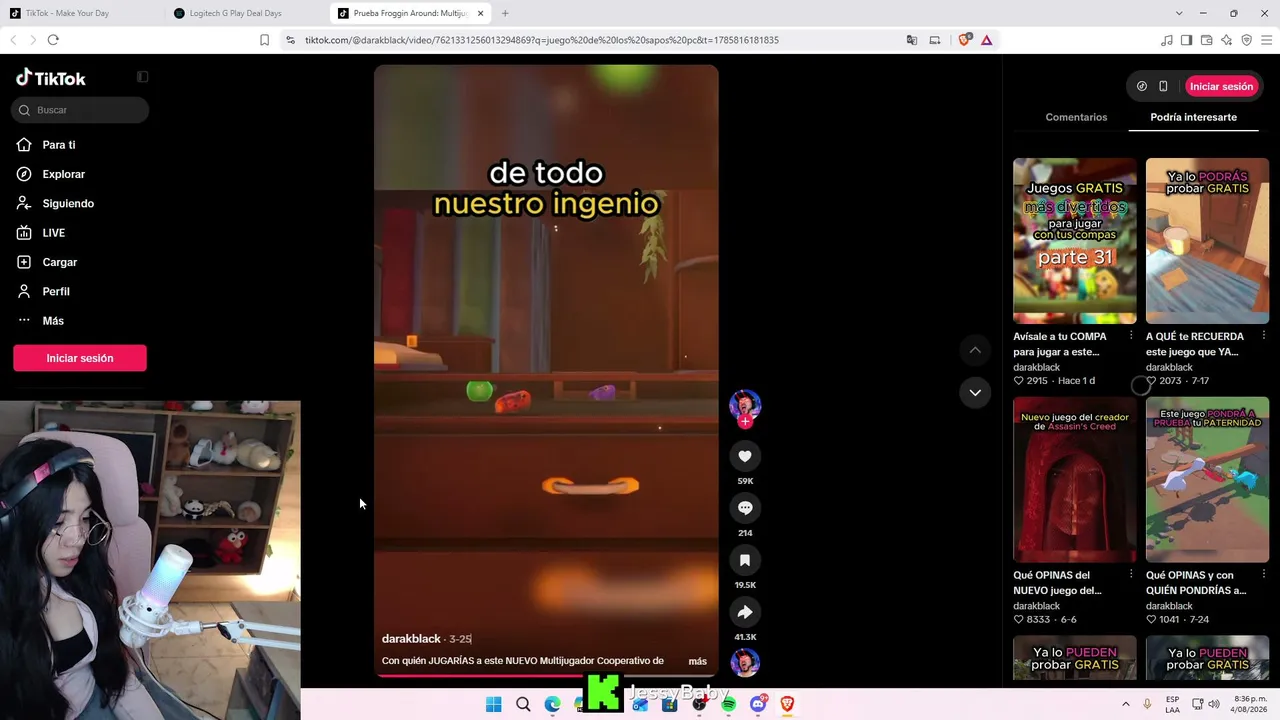The width and height of the screenshot is (1280, 720).
Task: Open Spotify from the taskbar
Action: pyautogui.click(x=728, y=704)
